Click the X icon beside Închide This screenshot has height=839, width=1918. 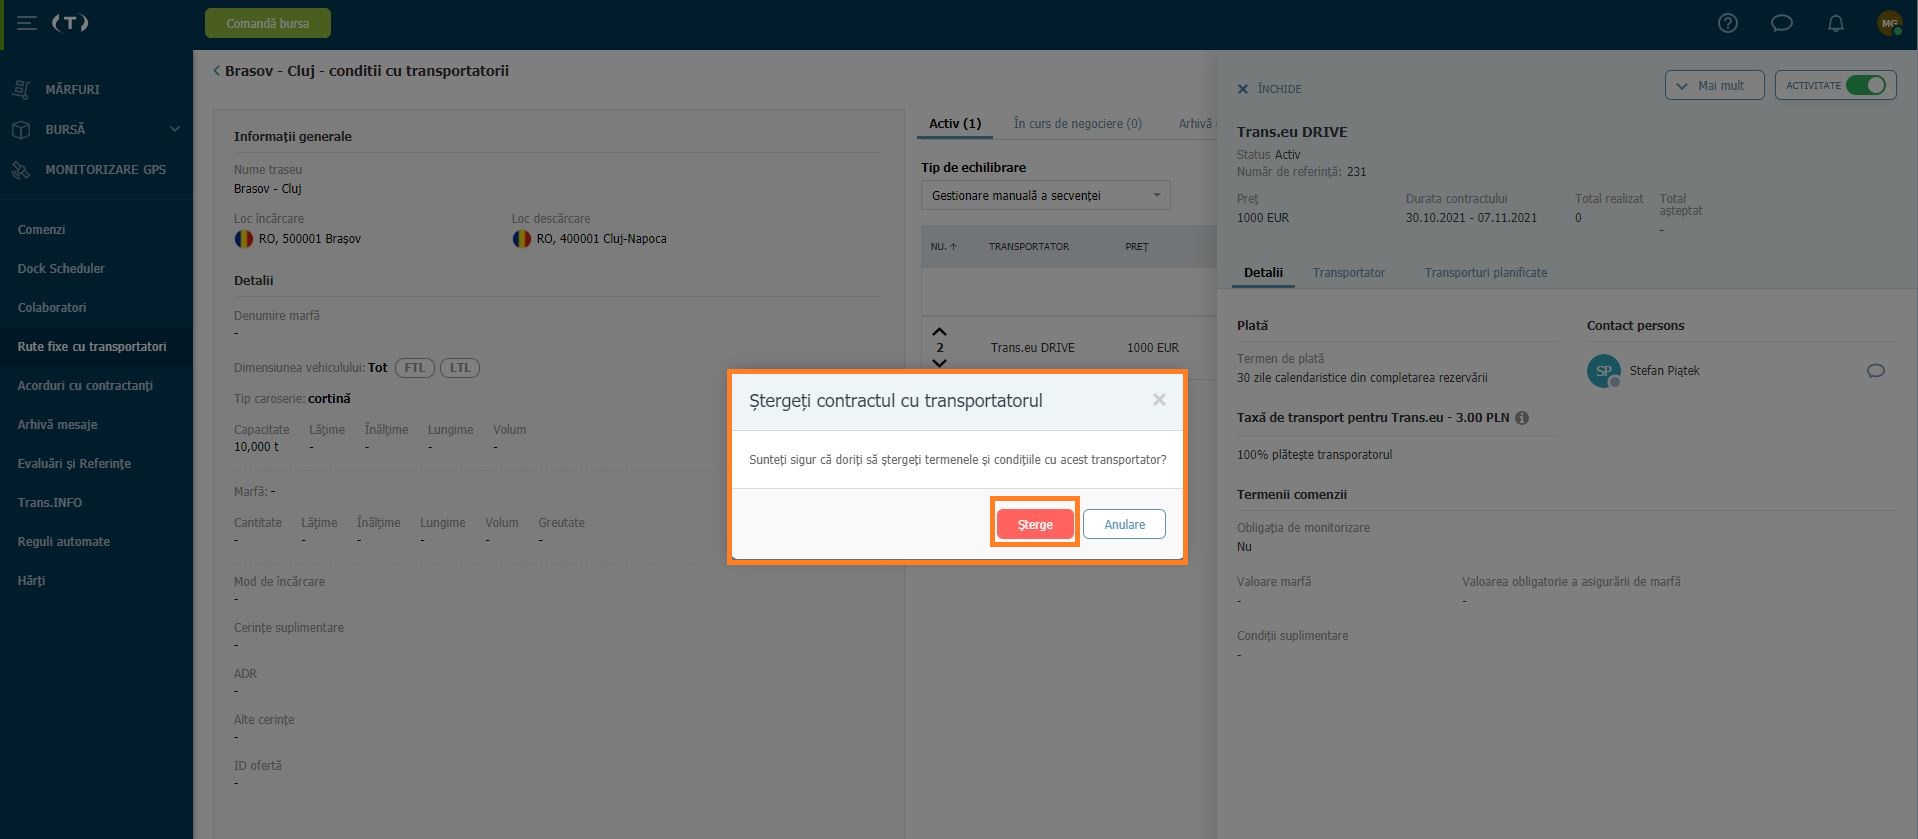click(1243, 89)
